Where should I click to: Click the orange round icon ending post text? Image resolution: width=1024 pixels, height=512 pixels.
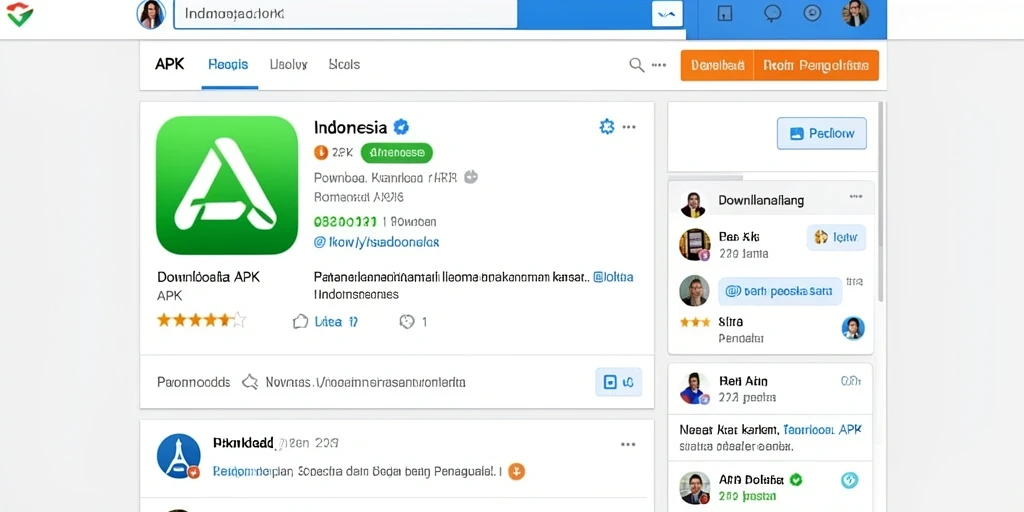click(x=517, y=471)
